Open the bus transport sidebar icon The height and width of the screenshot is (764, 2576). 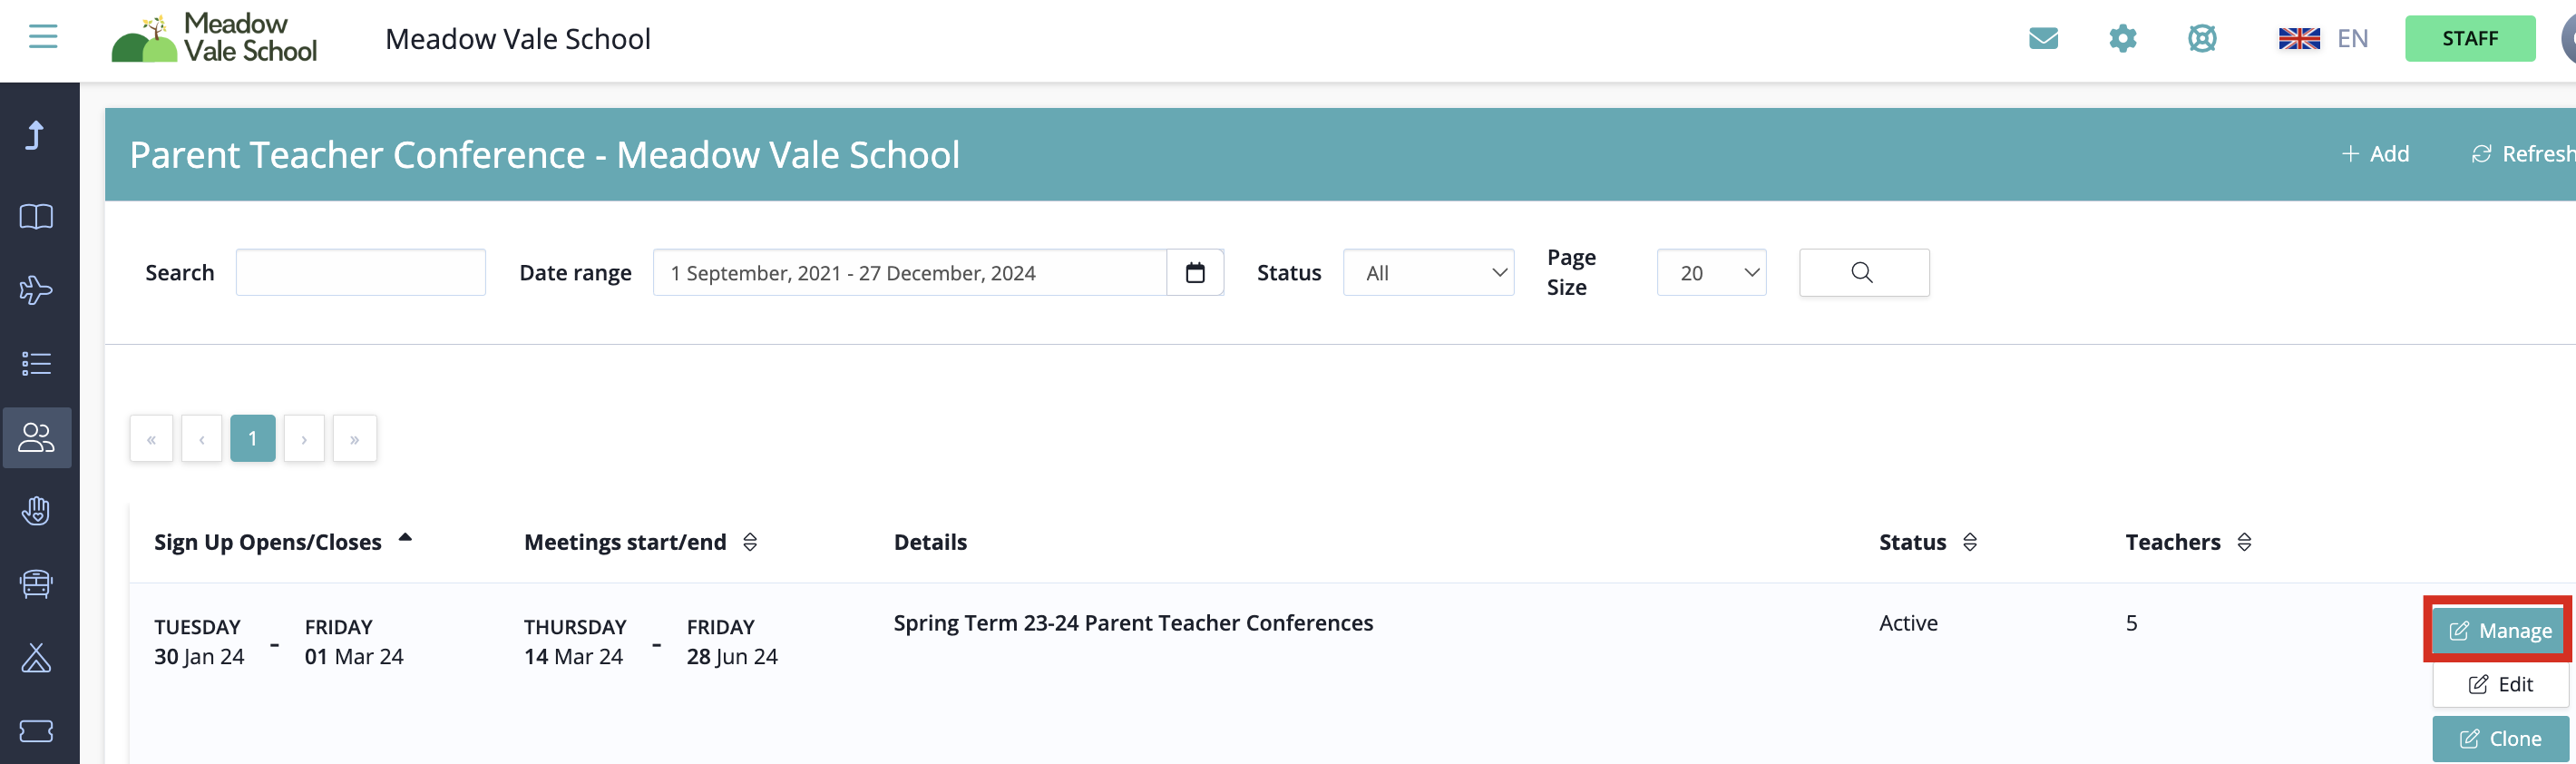click(x=37, y=584)
